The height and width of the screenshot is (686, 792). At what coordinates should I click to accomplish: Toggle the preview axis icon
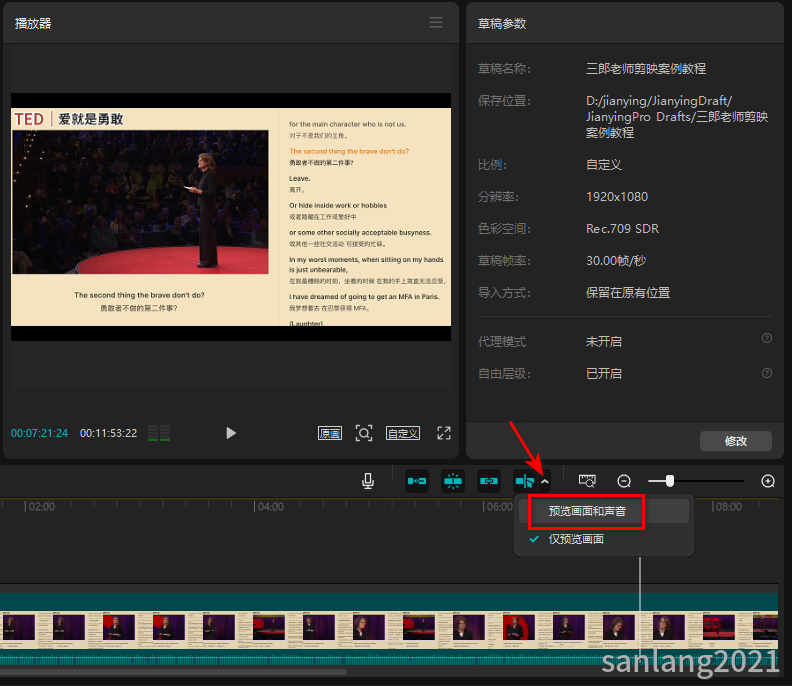coord(525,481)
